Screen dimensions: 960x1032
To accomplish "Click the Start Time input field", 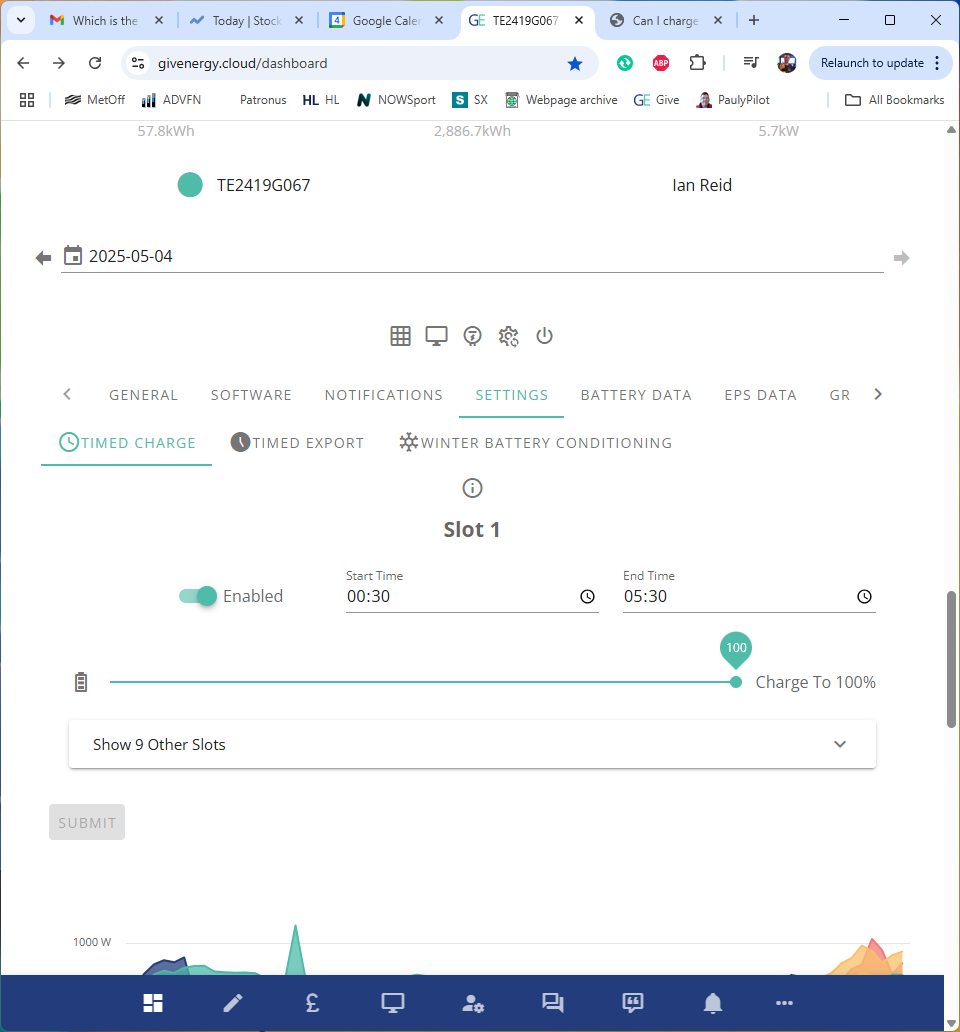I will (x=472, y=596).
